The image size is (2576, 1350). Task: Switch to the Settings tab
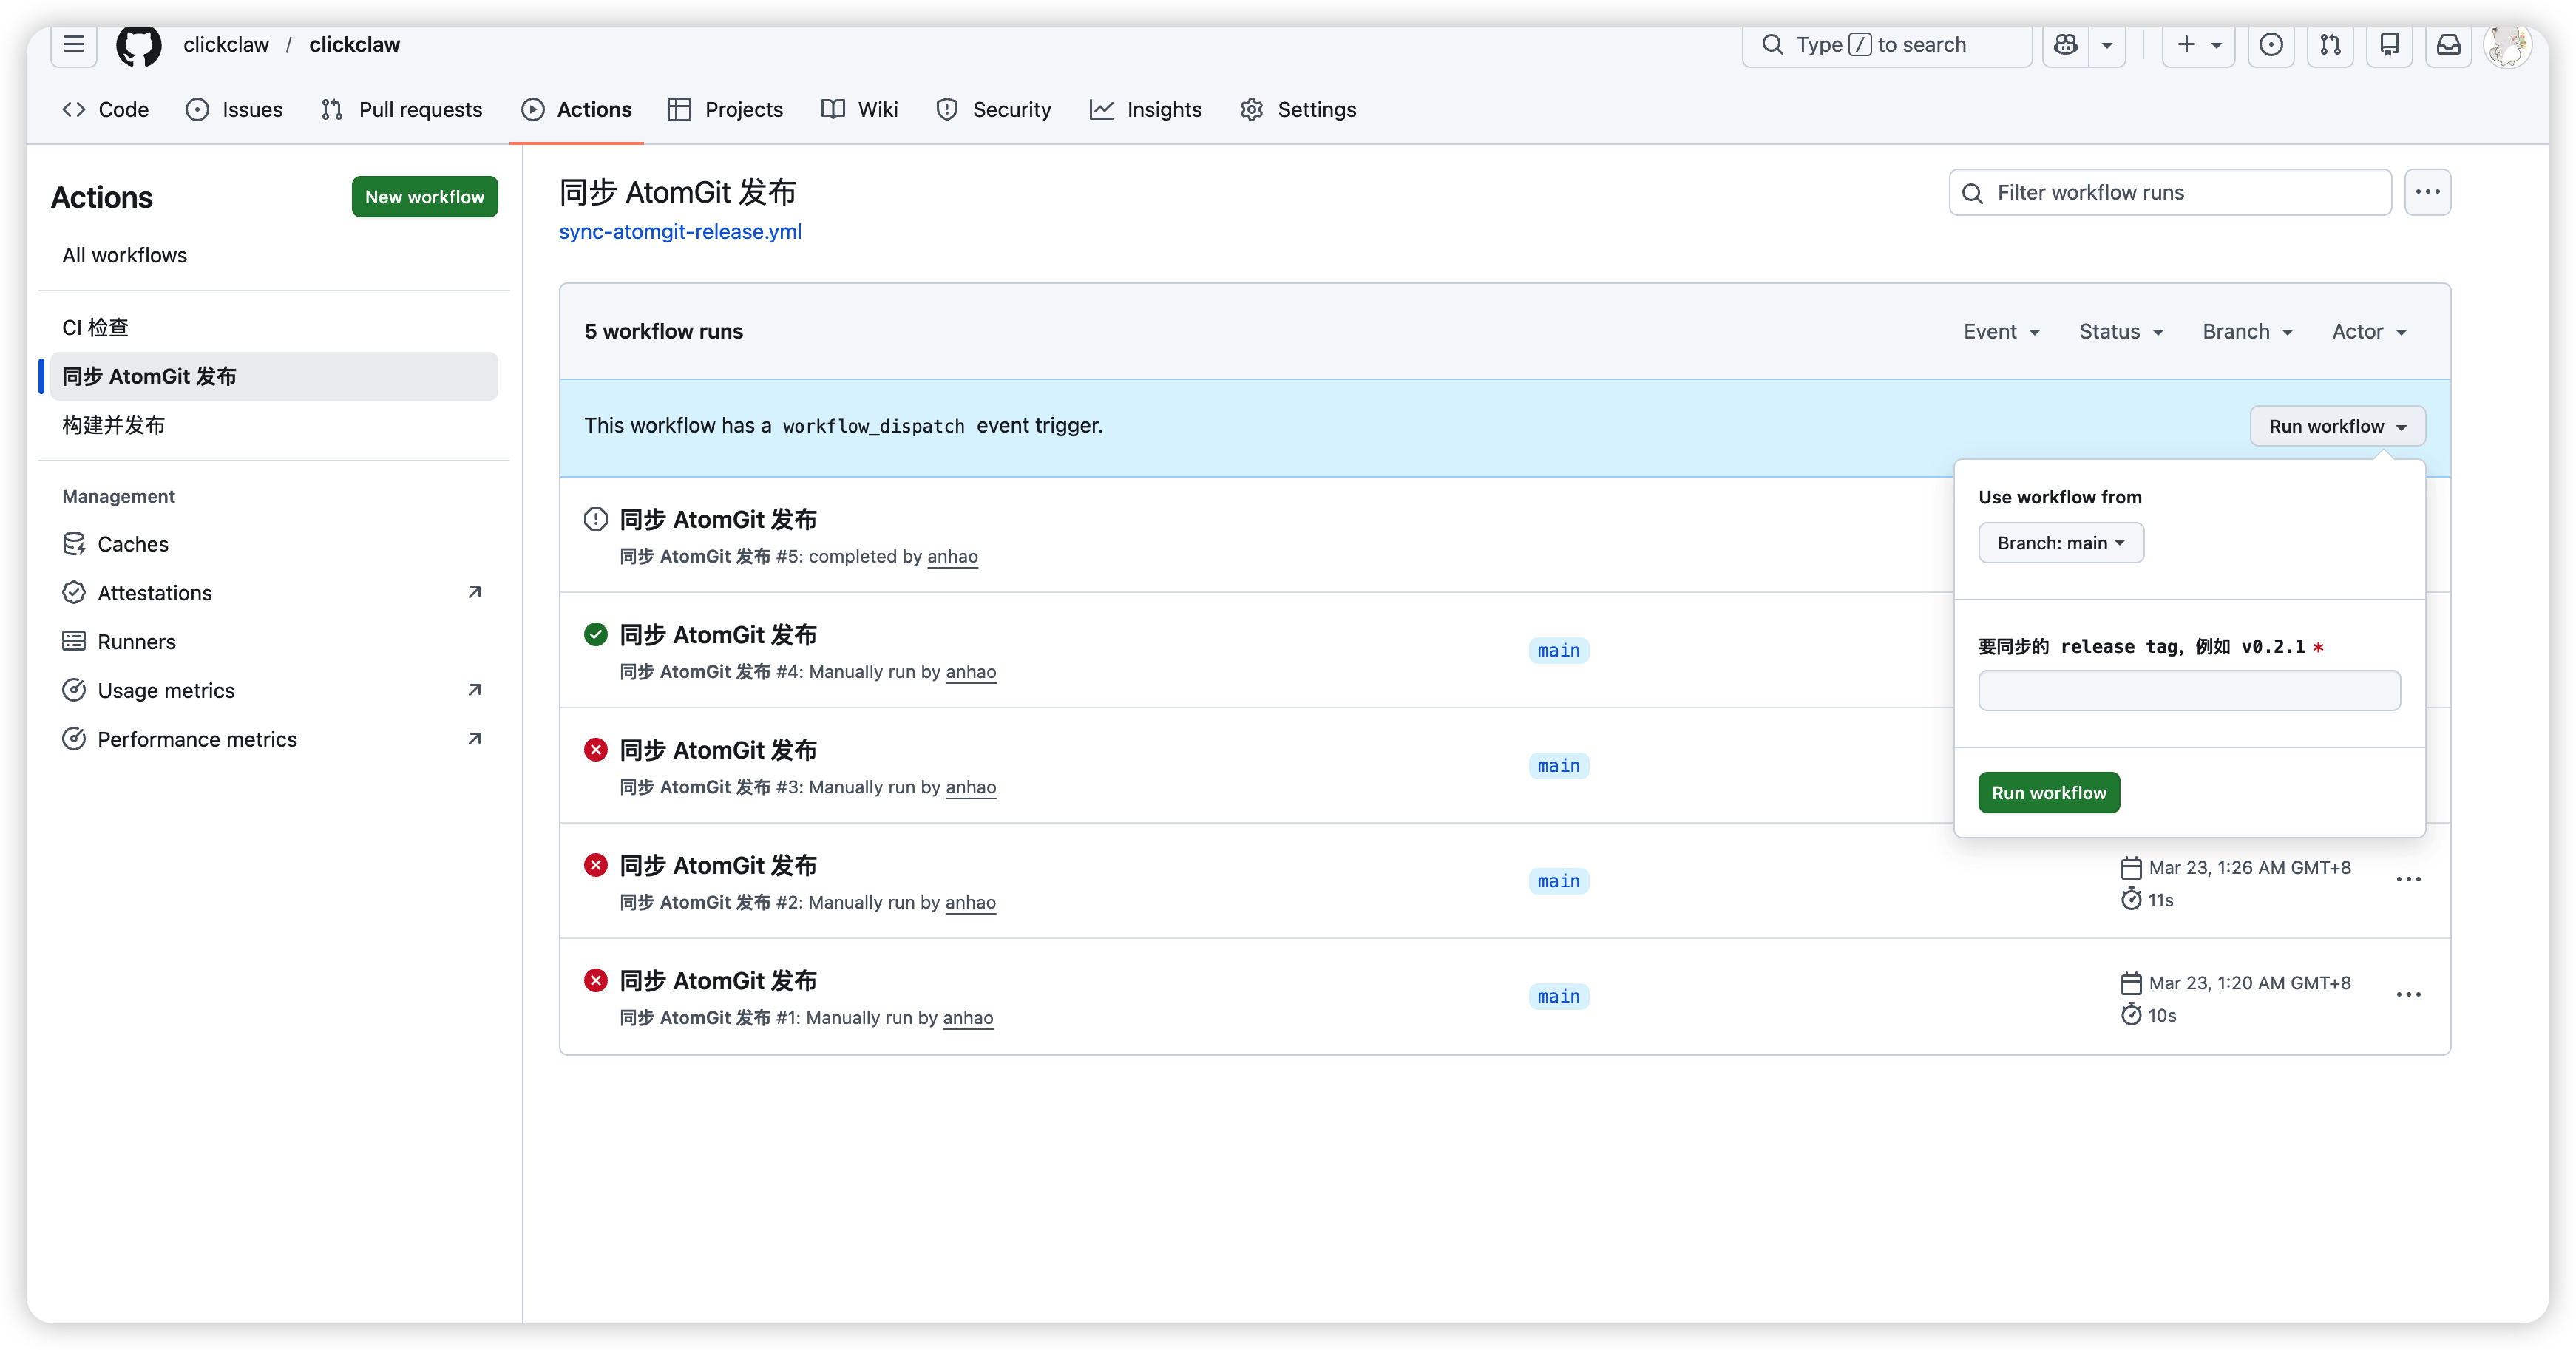tap(1299, 110)
